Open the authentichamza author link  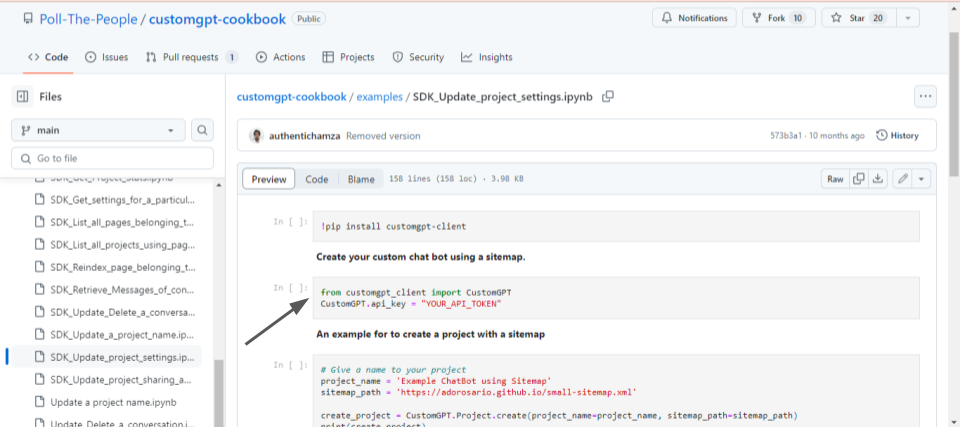[x=305, y=136]
